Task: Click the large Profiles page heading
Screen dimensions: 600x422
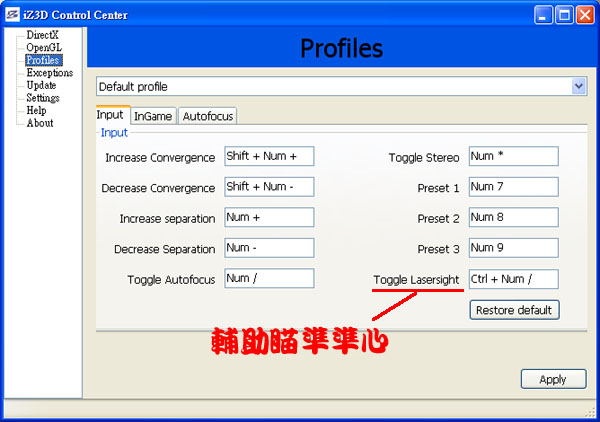Action: point(341,49)
